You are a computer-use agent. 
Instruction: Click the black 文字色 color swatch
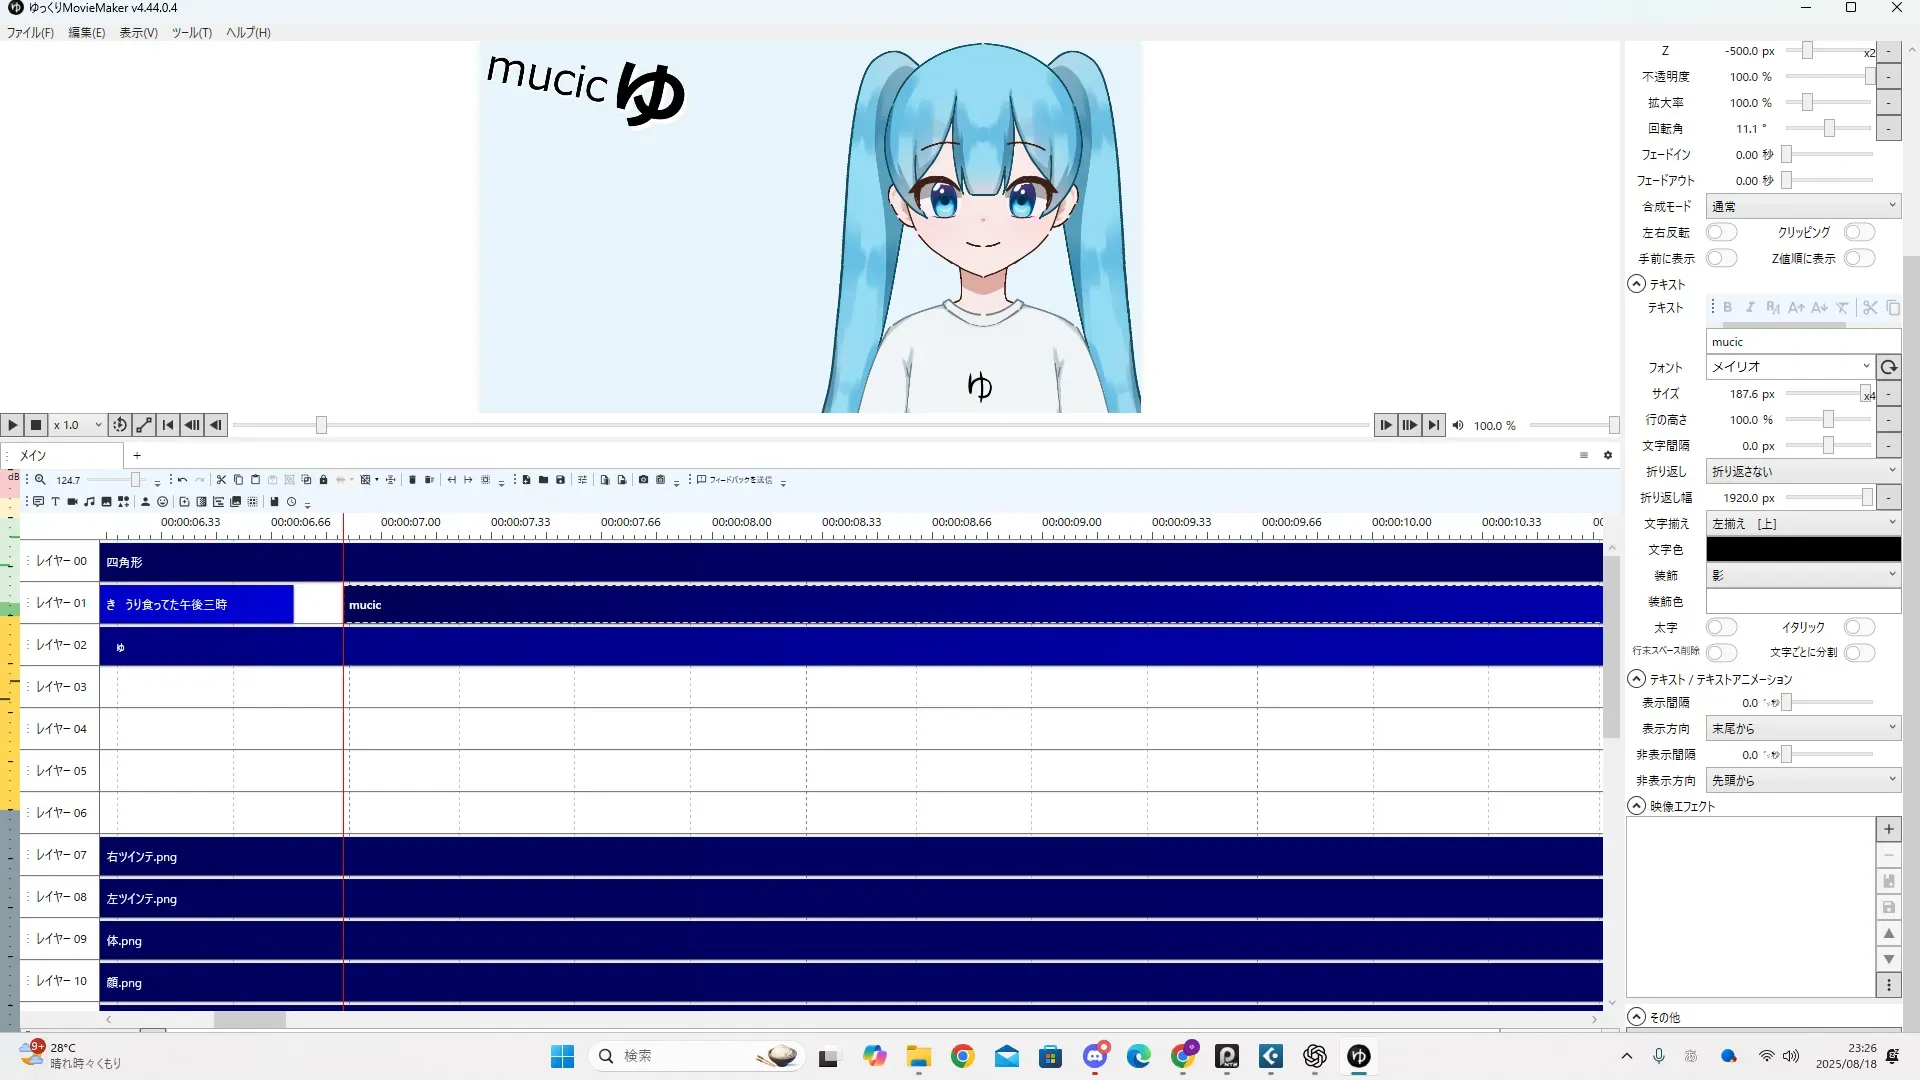(1802, 549)
